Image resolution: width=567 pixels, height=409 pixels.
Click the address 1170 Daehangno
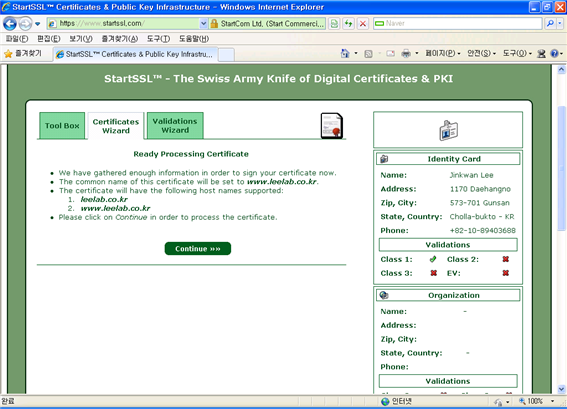pyautogui.click(x=480, y=189)
